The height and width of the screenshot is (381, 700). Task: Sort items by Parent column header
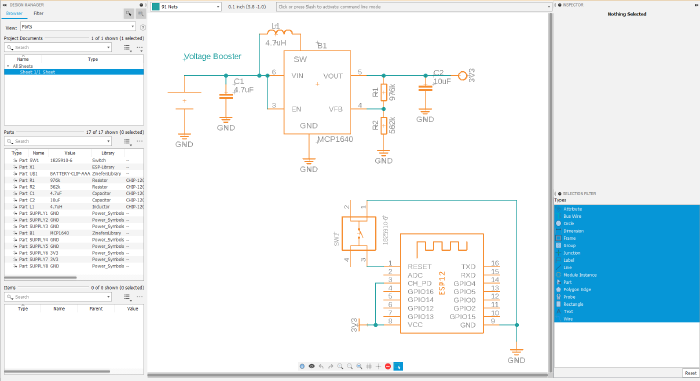(96, 309)
